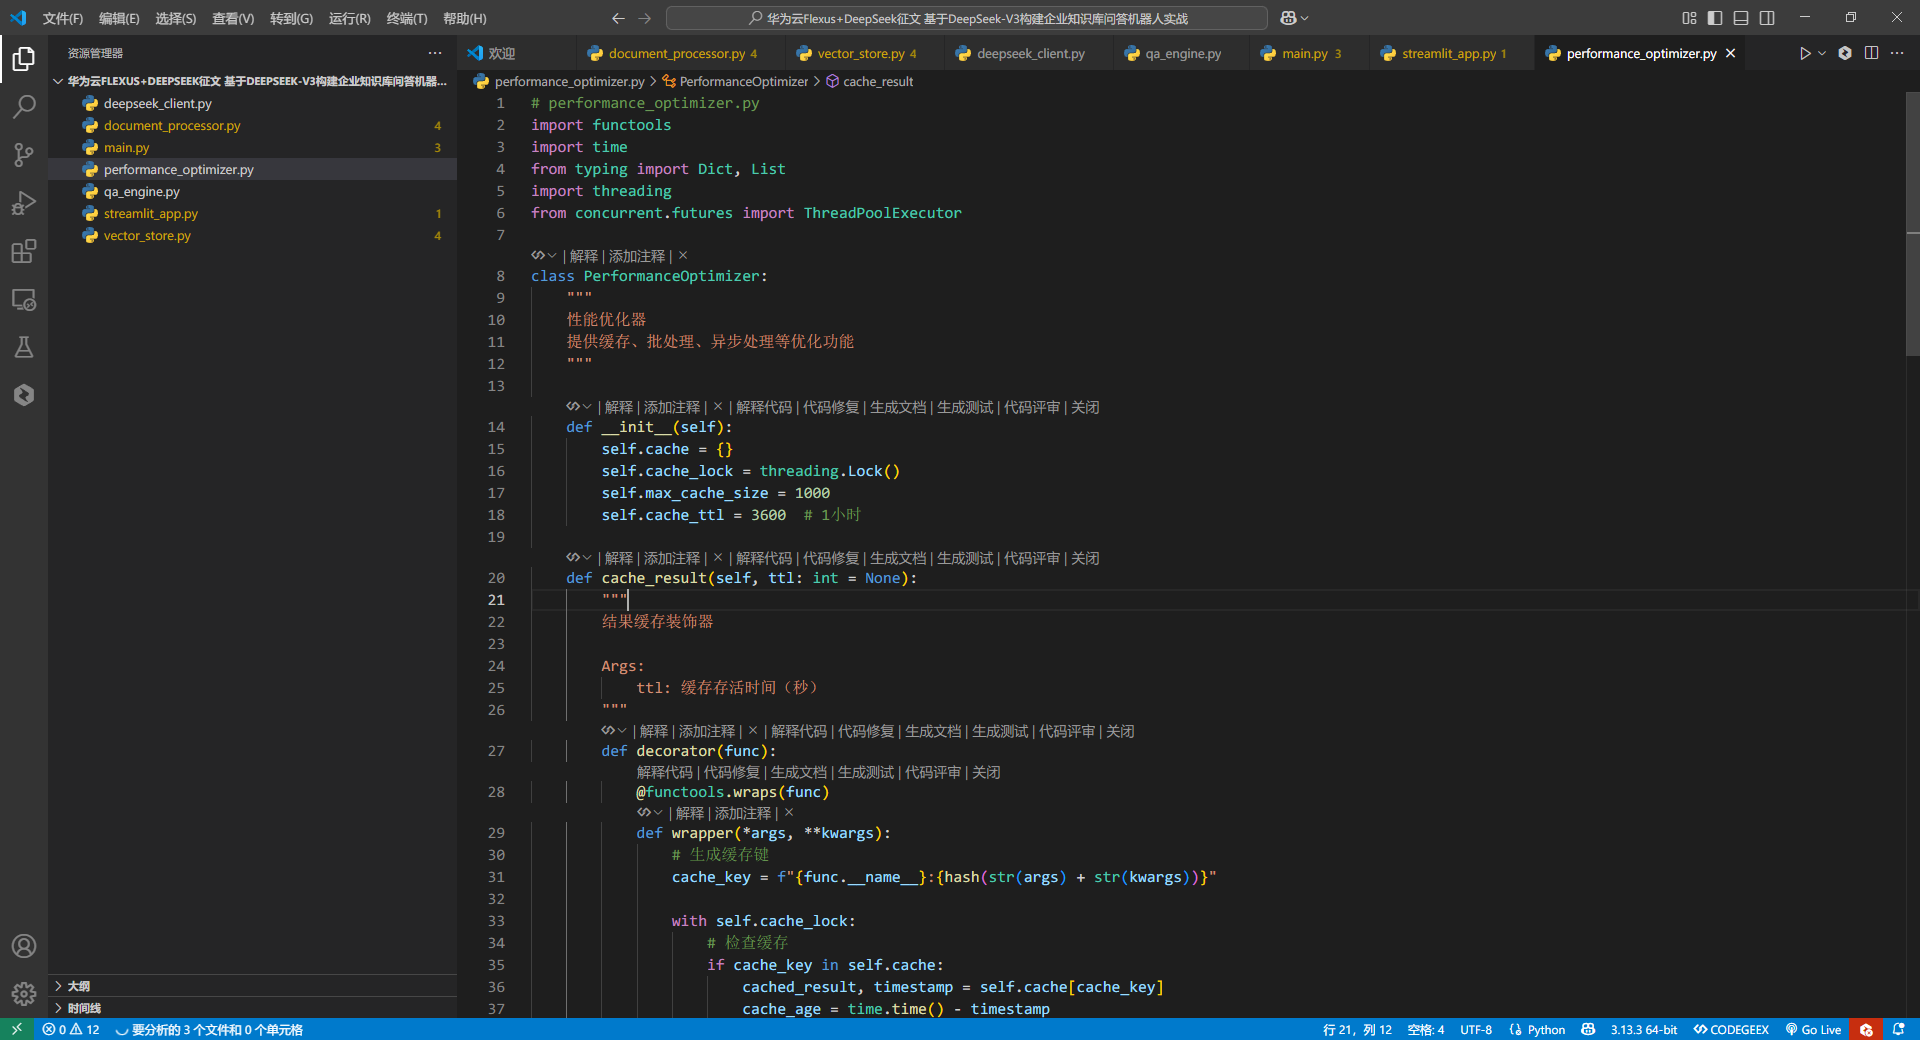Toggle the bottom panel layout button
Image resolution: width=1920 pixels, height=1040 pixels.
pos(1741,18)
